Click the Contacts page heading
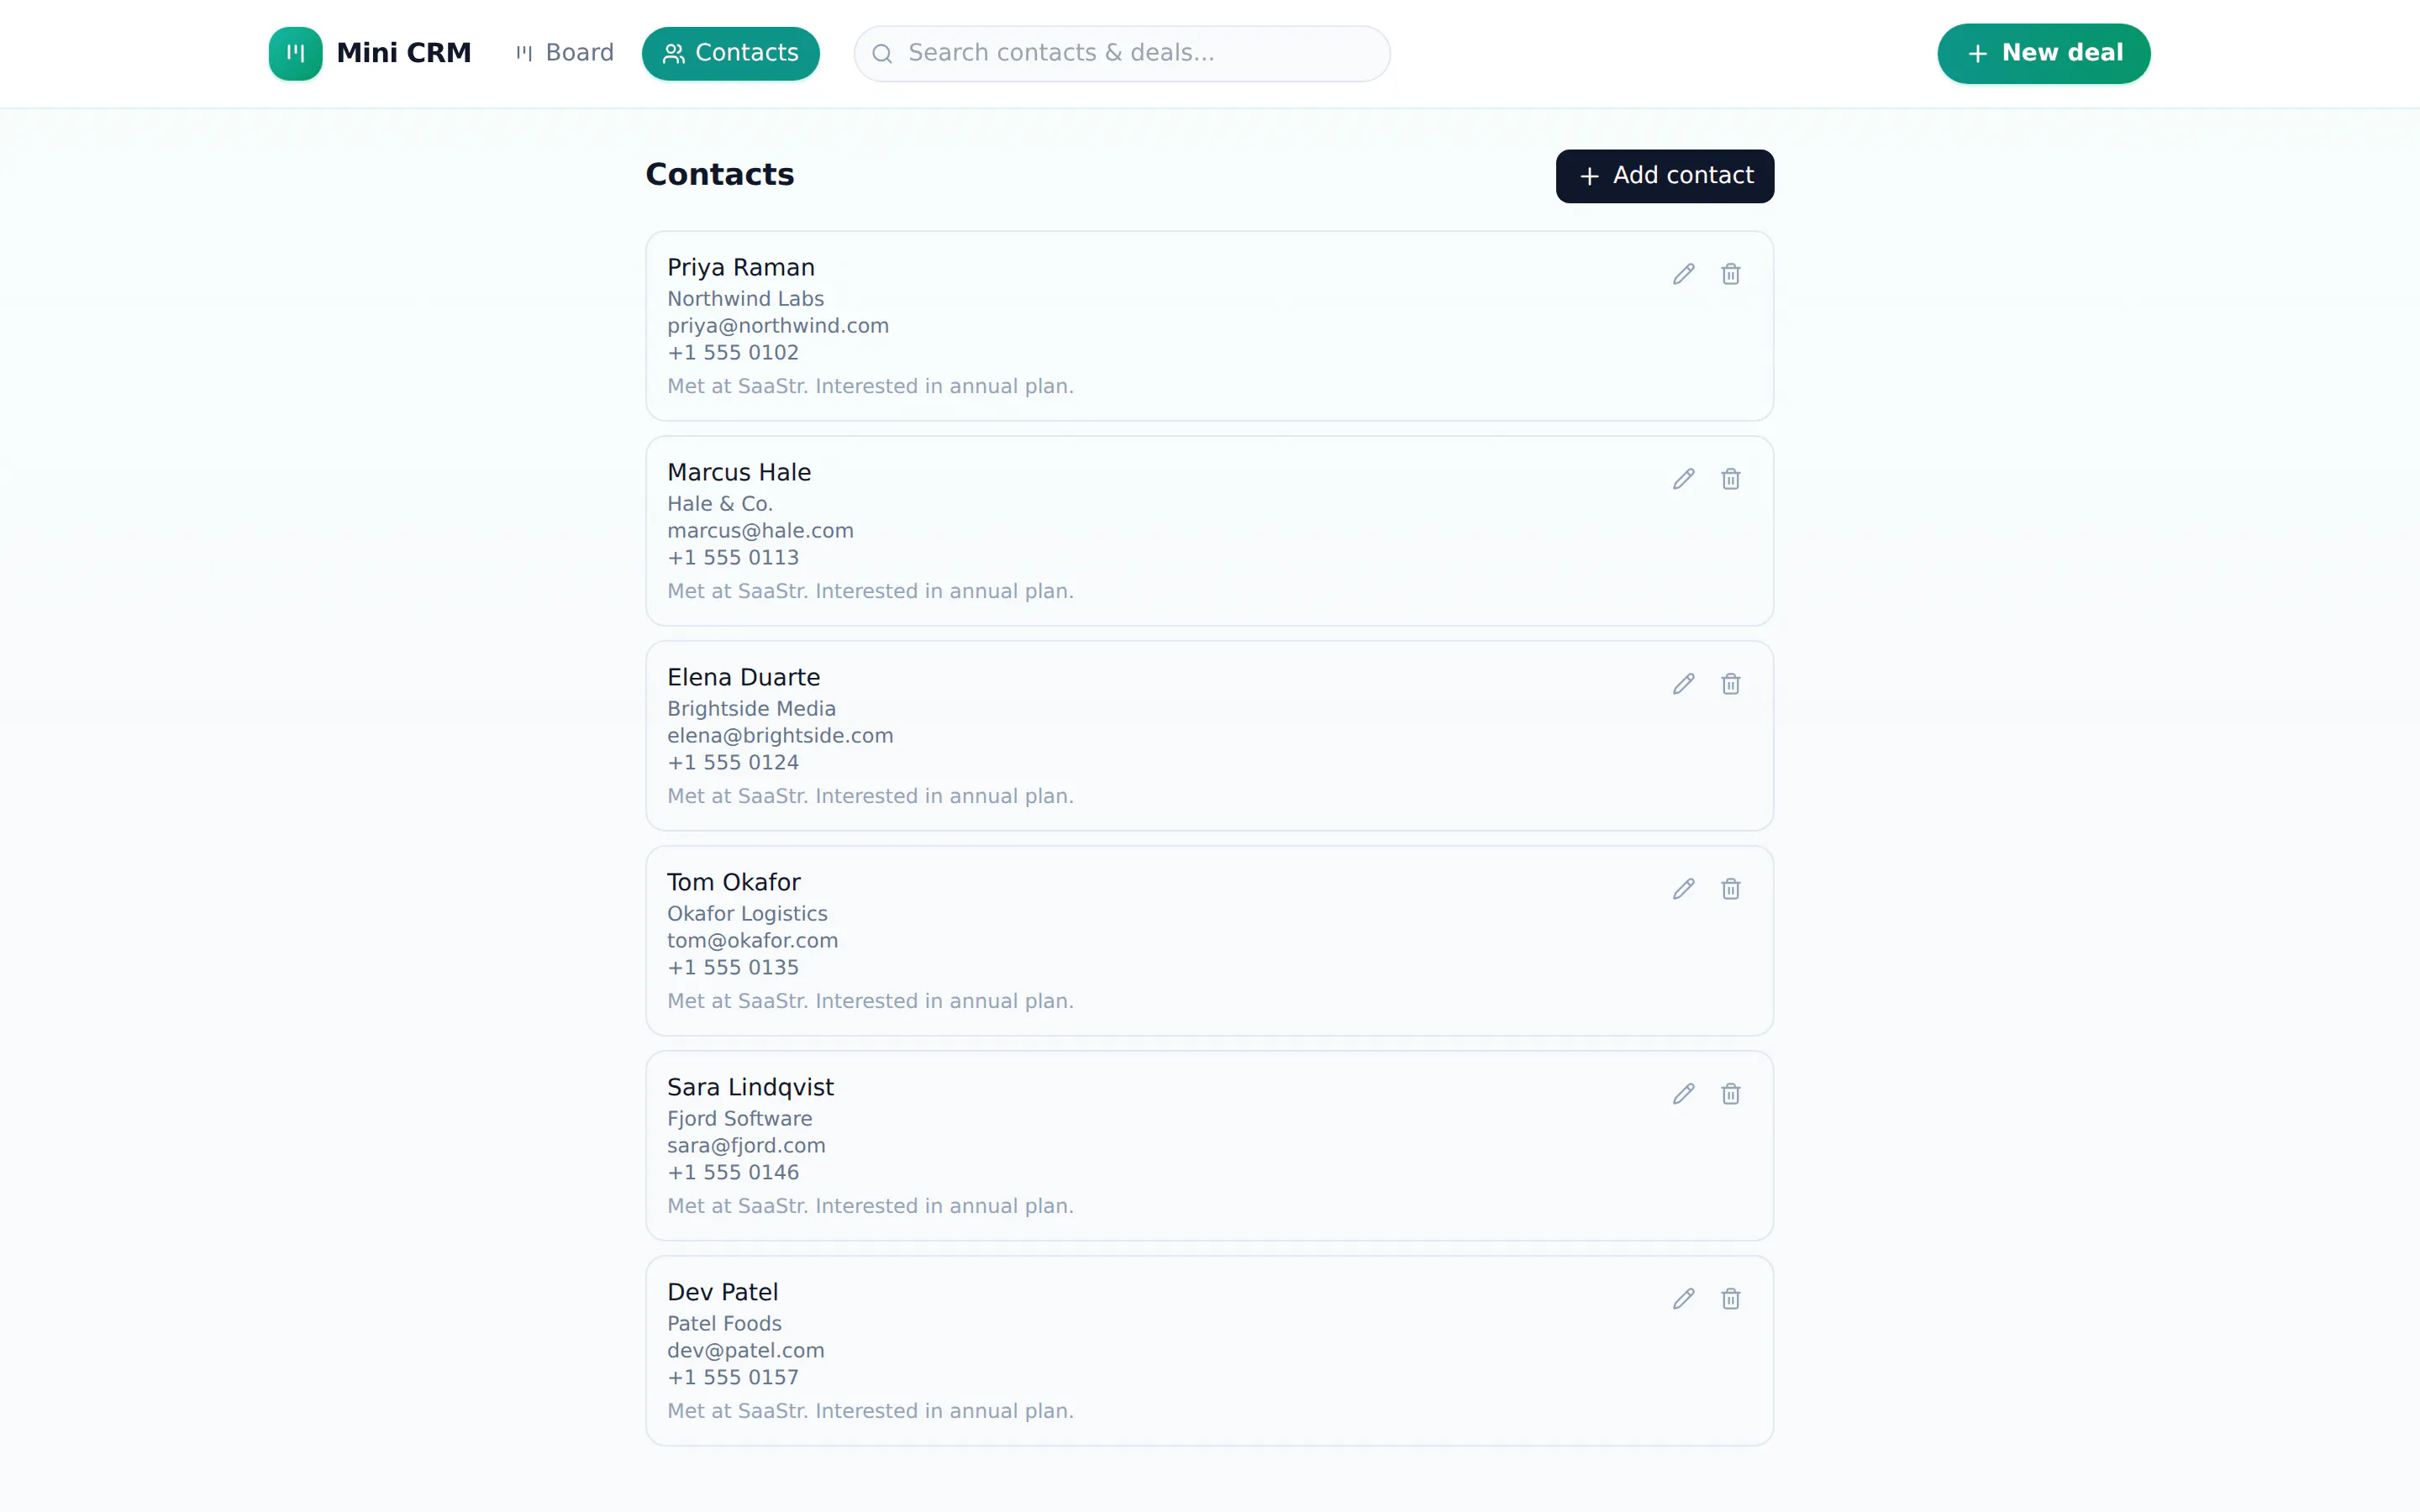Image resolution: width=2420 pixels, height=1512 pixels. click(719, 175)
